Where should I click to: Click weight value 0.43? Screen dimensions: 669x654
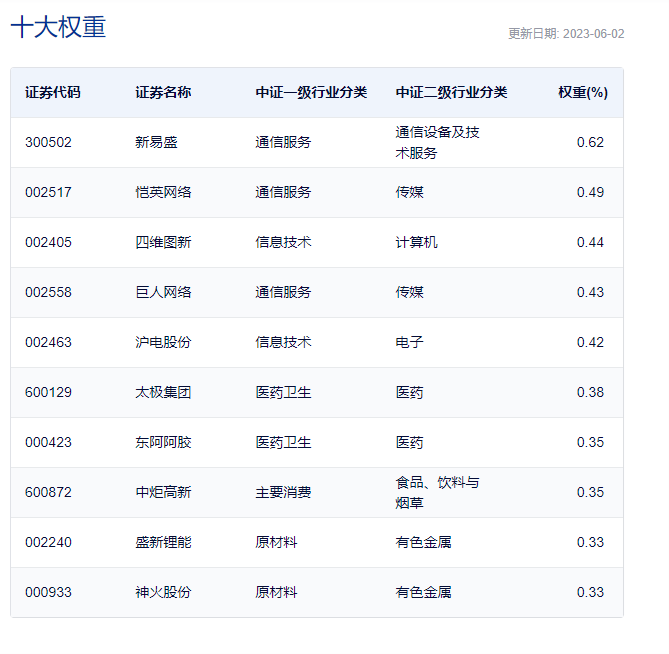[x=590, y=292]
